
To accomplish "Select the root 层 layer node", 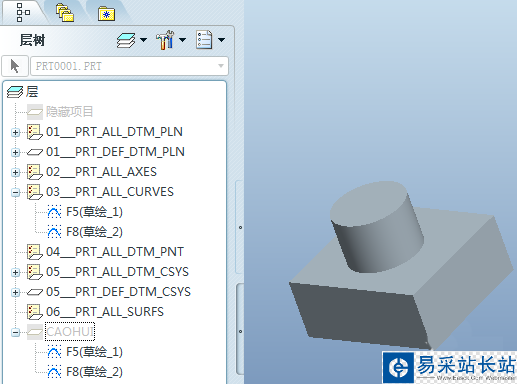I will (x=32, y=92).
